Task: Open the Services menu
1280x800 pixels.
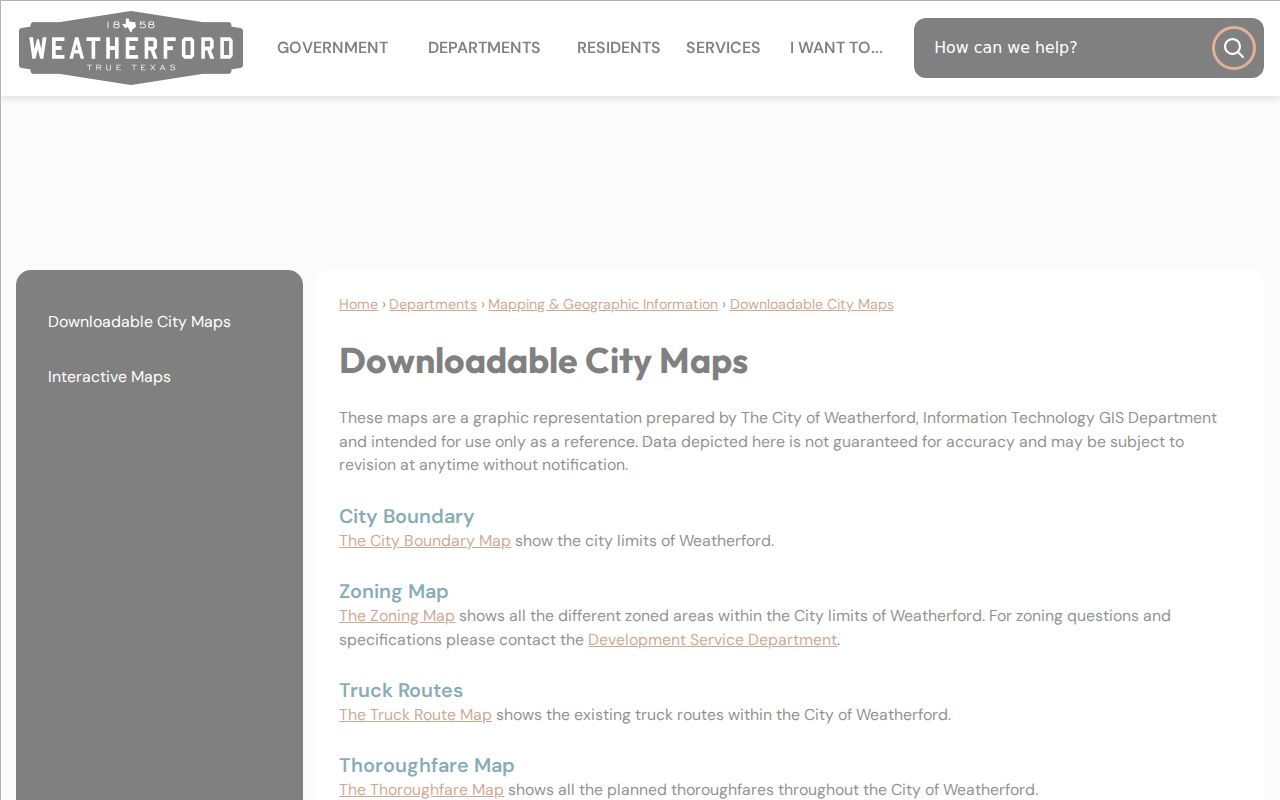Action: tap(723, 48)
